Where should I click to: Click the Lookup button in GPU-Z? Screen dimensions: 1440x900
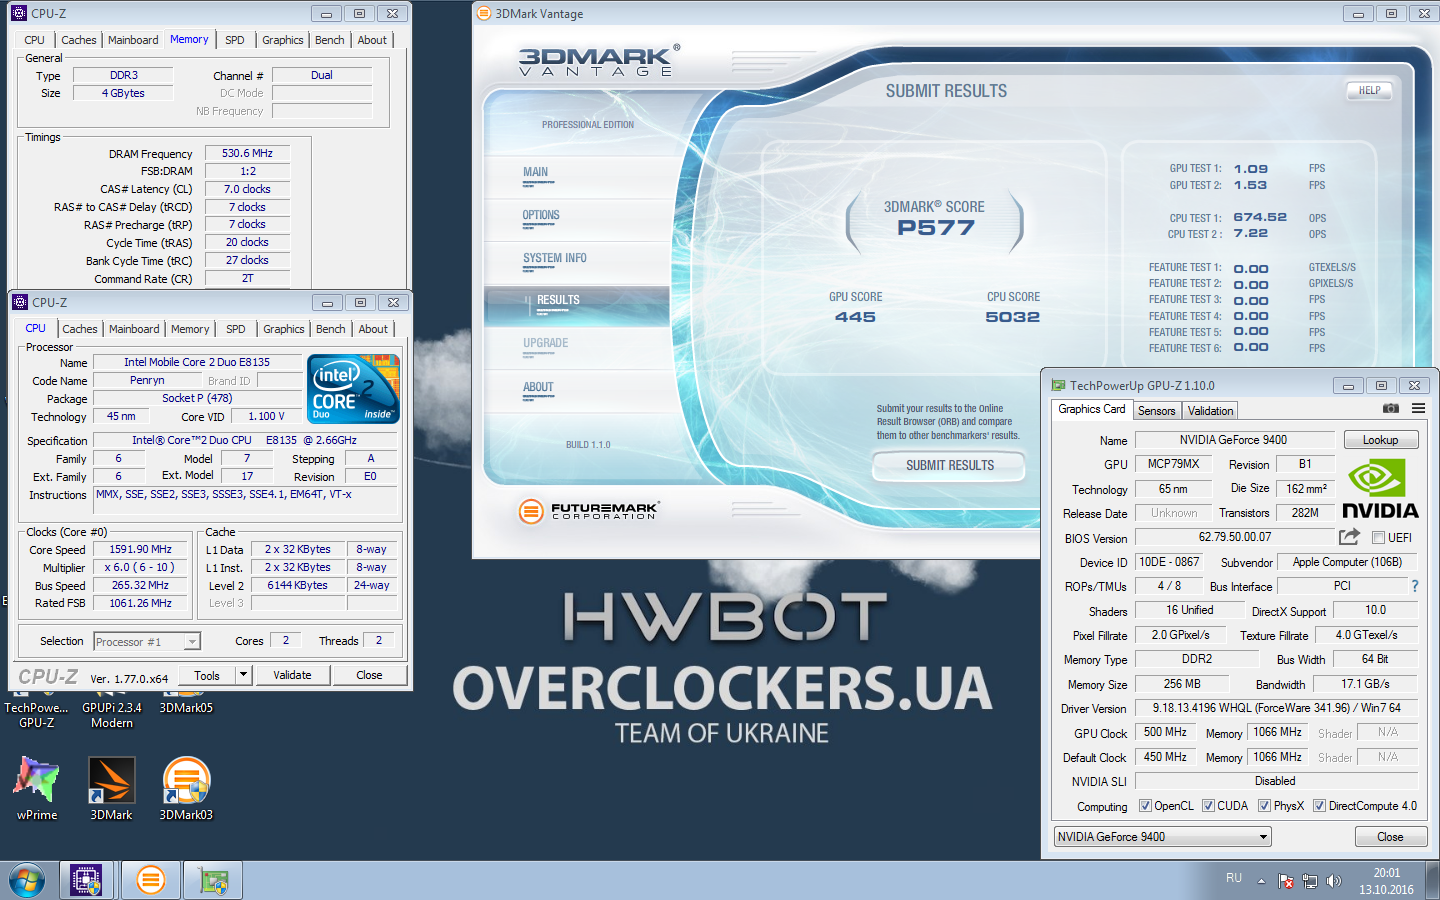point(1380,440)
